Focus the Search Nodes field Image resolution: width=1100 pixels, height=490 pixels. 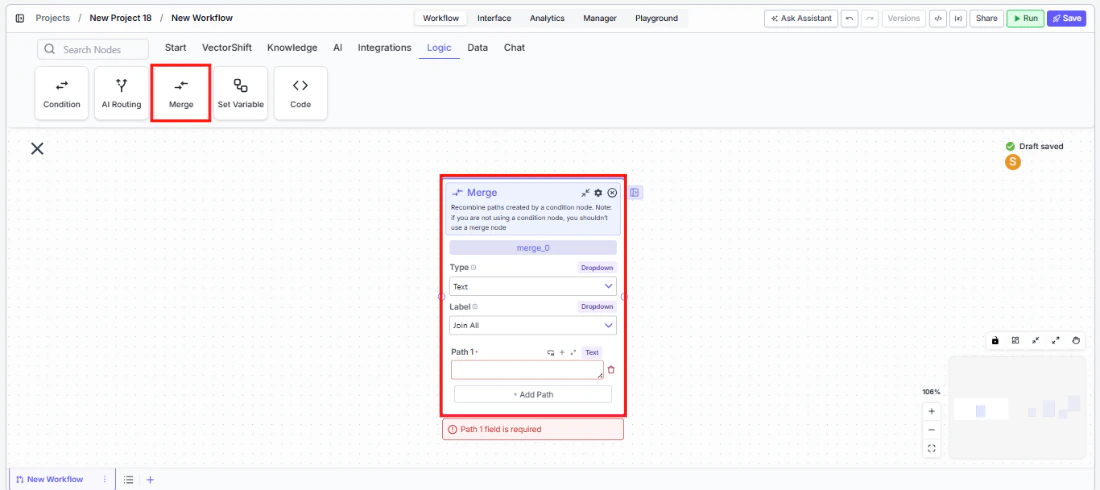[93, 49]
